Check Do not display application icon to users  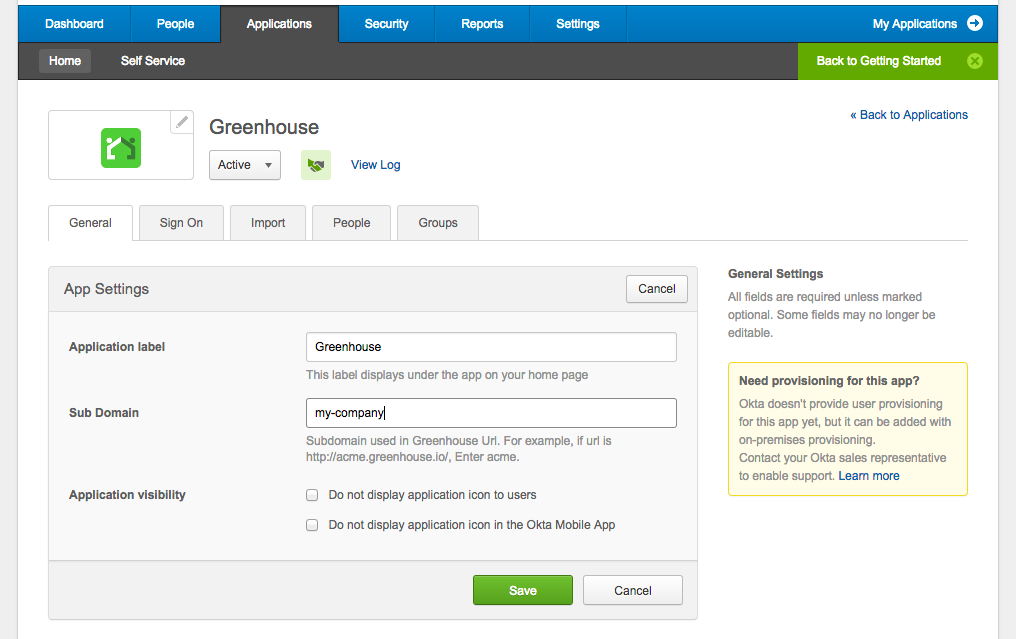click(312, 495)
